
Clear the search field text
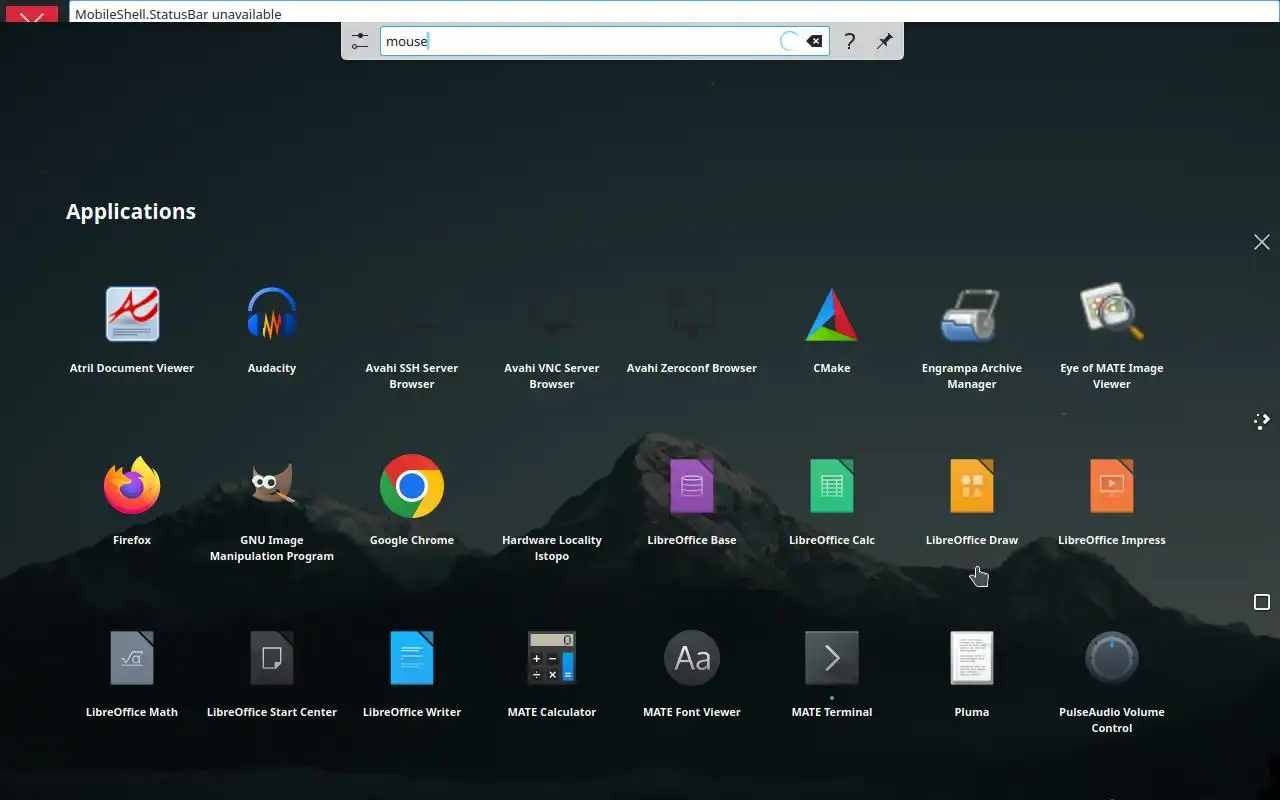pos(815,41)
